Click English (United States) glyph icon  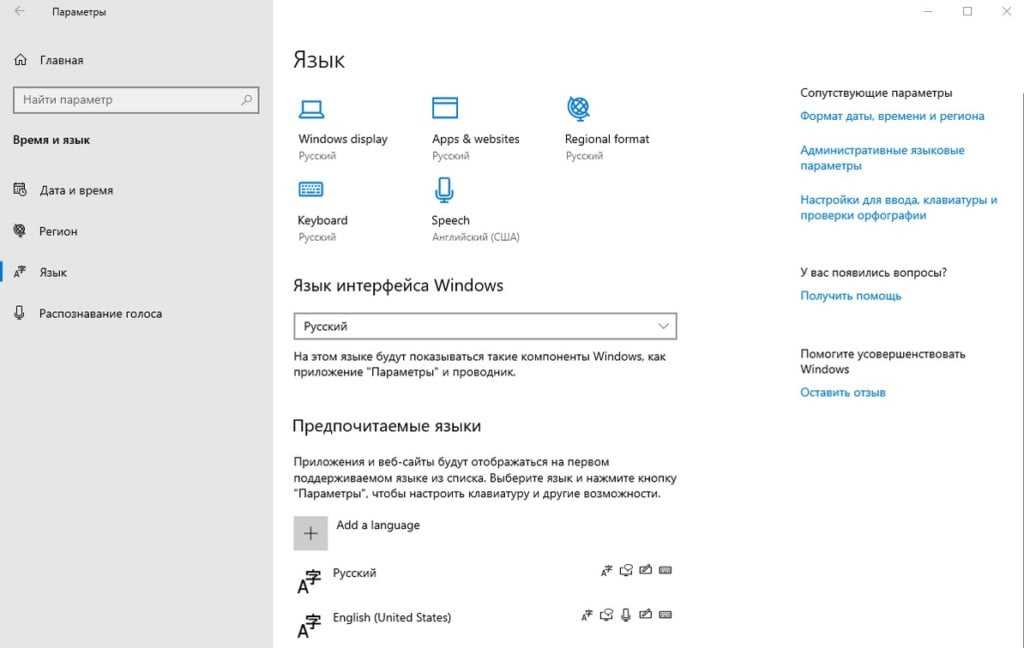pyautogui.click(x=309, y=626)
